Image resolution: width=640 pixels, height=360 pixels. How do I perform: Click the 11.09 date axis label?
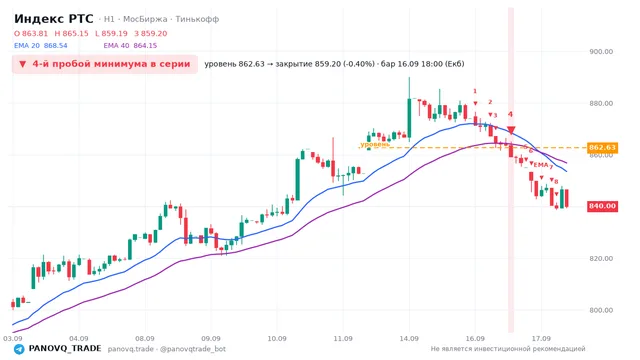[343, 339]
